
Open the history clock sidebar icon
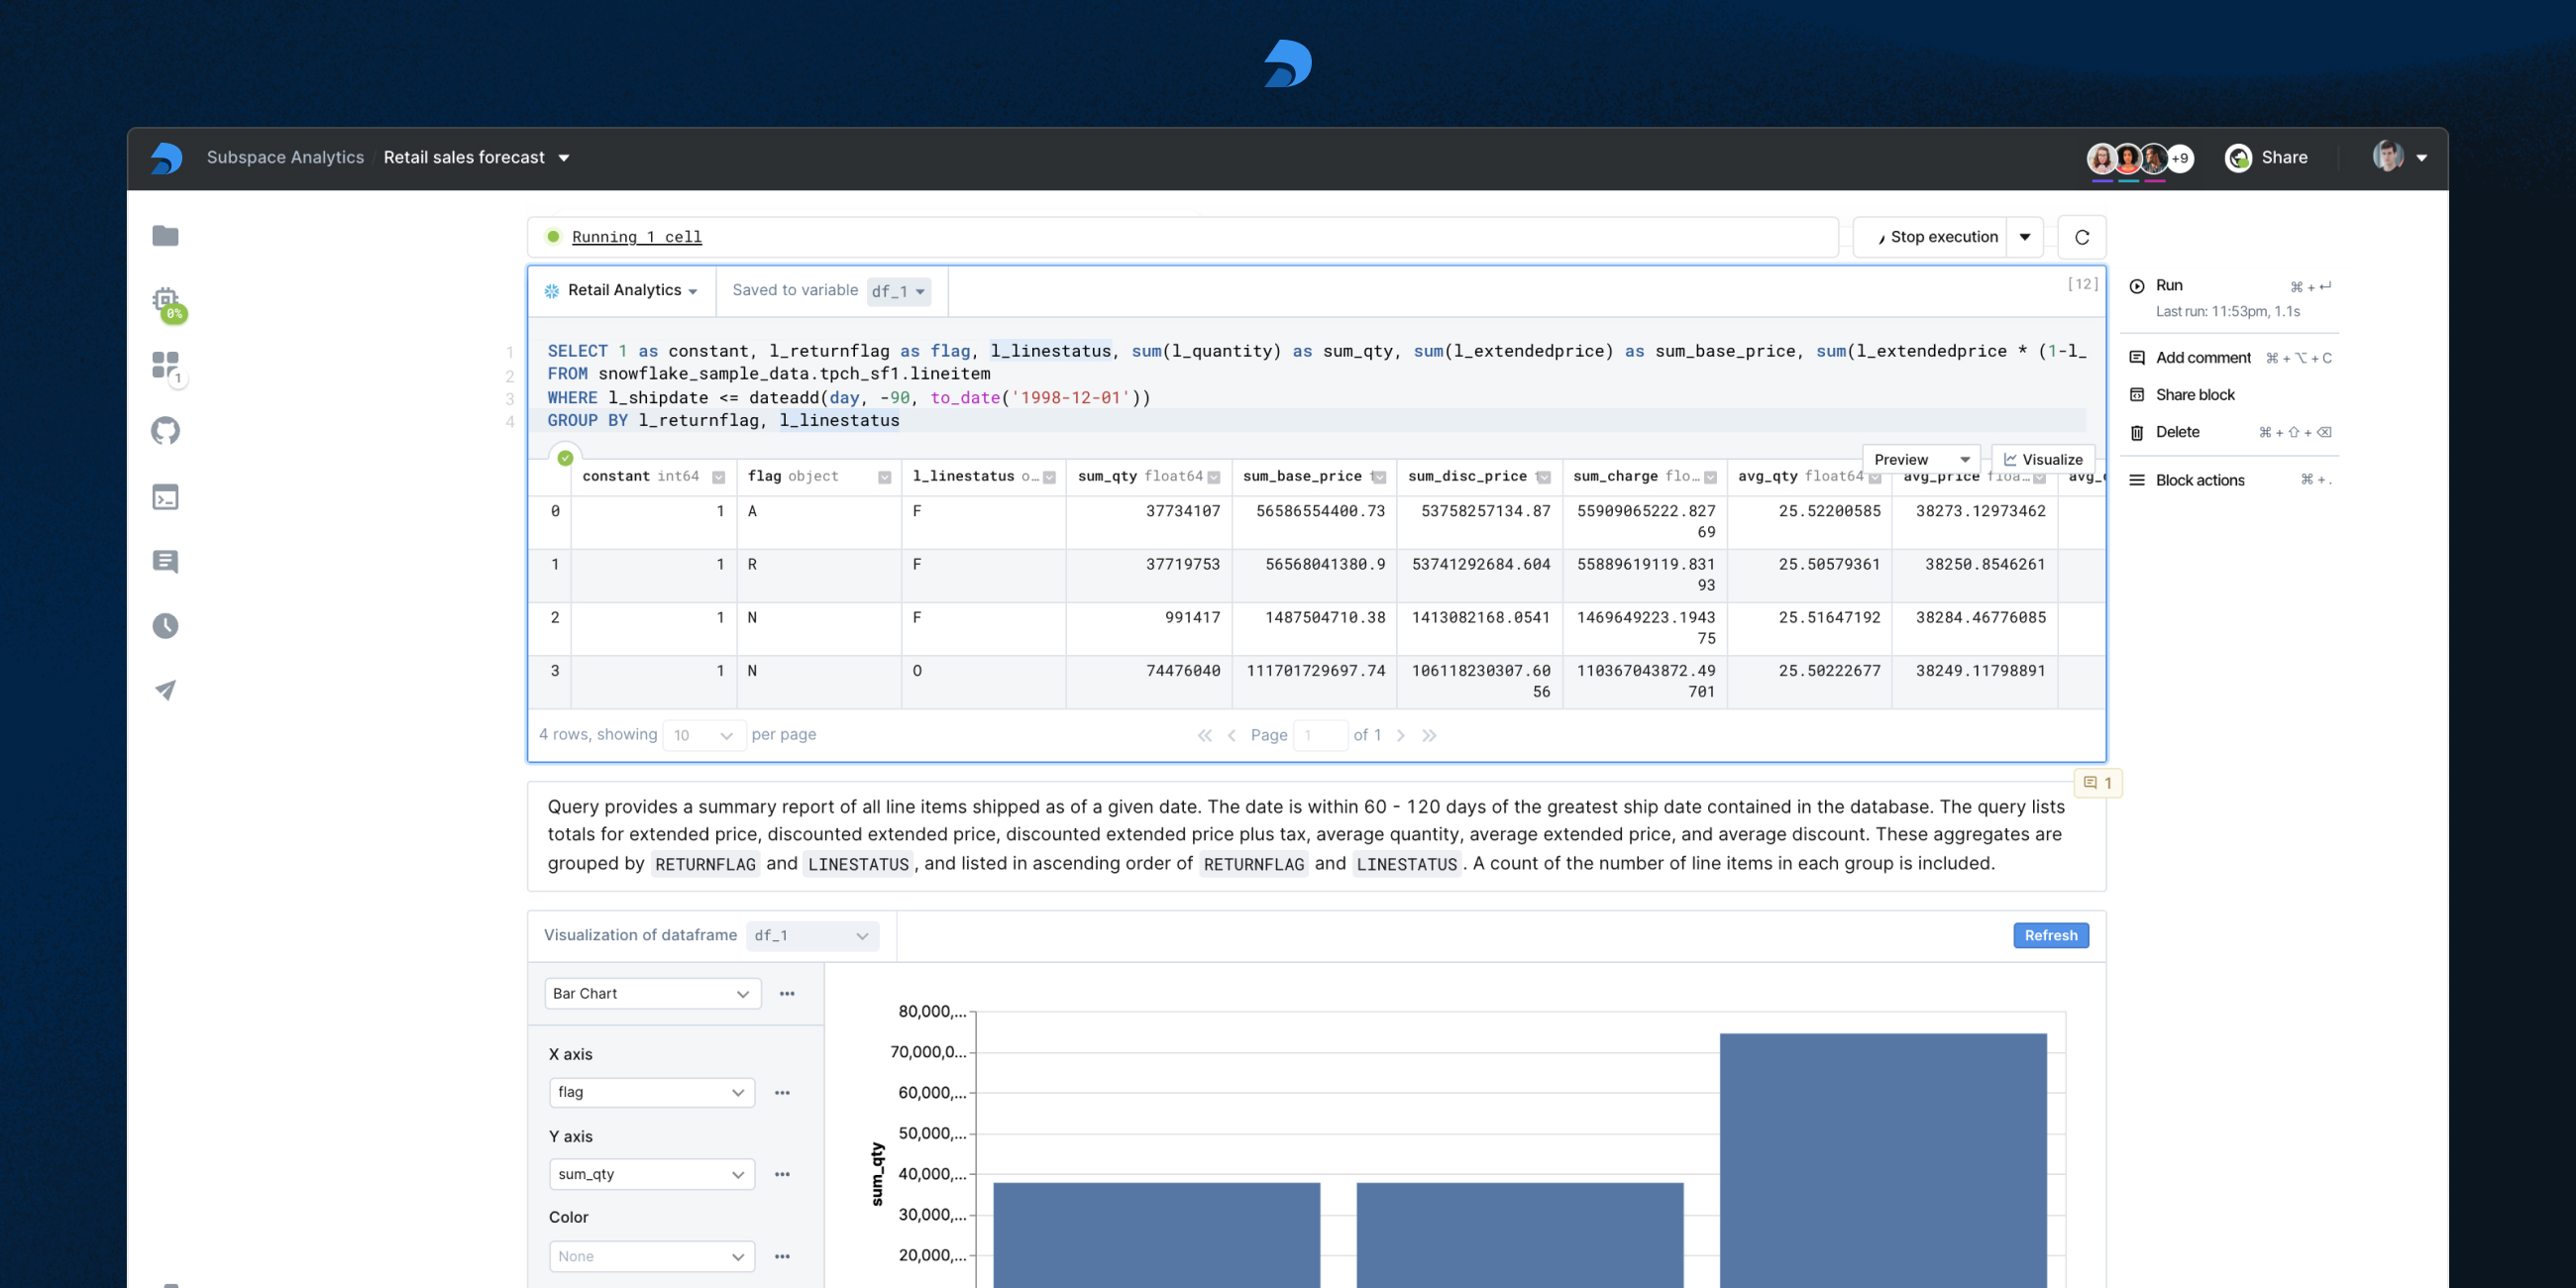point(165,626)
